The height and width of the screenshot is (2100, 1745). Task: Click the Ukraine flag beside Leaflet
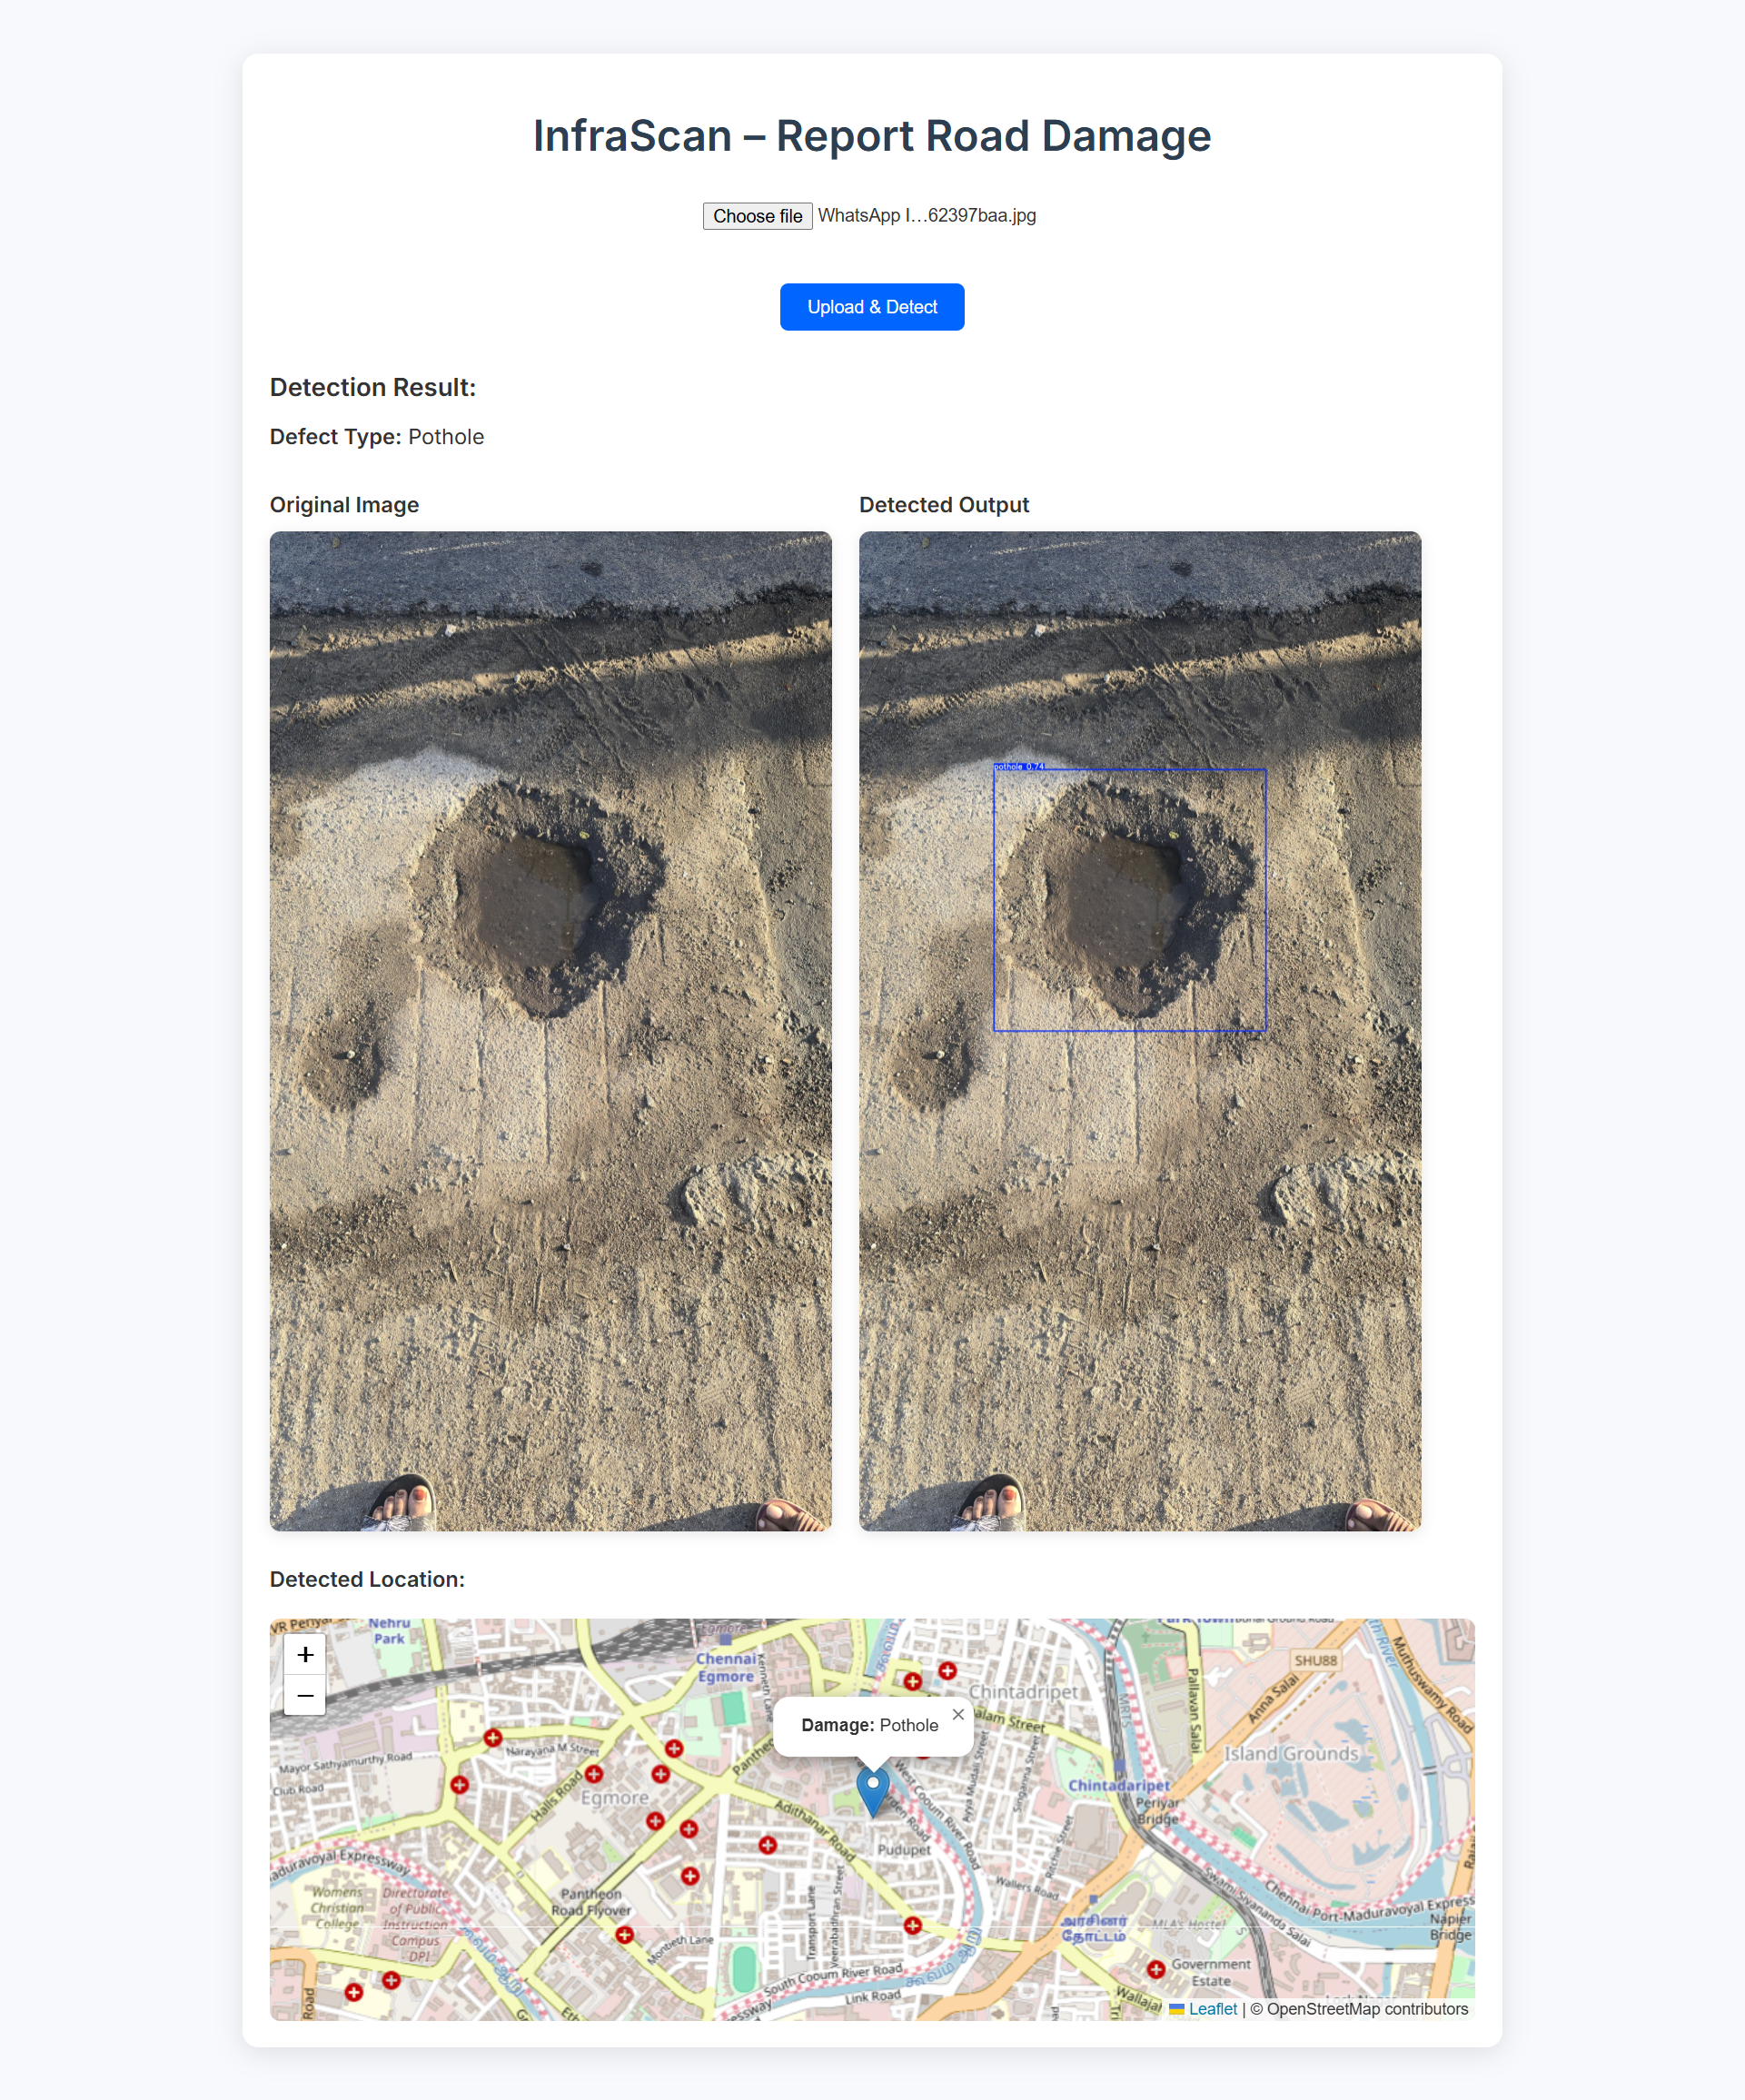1177,2009
